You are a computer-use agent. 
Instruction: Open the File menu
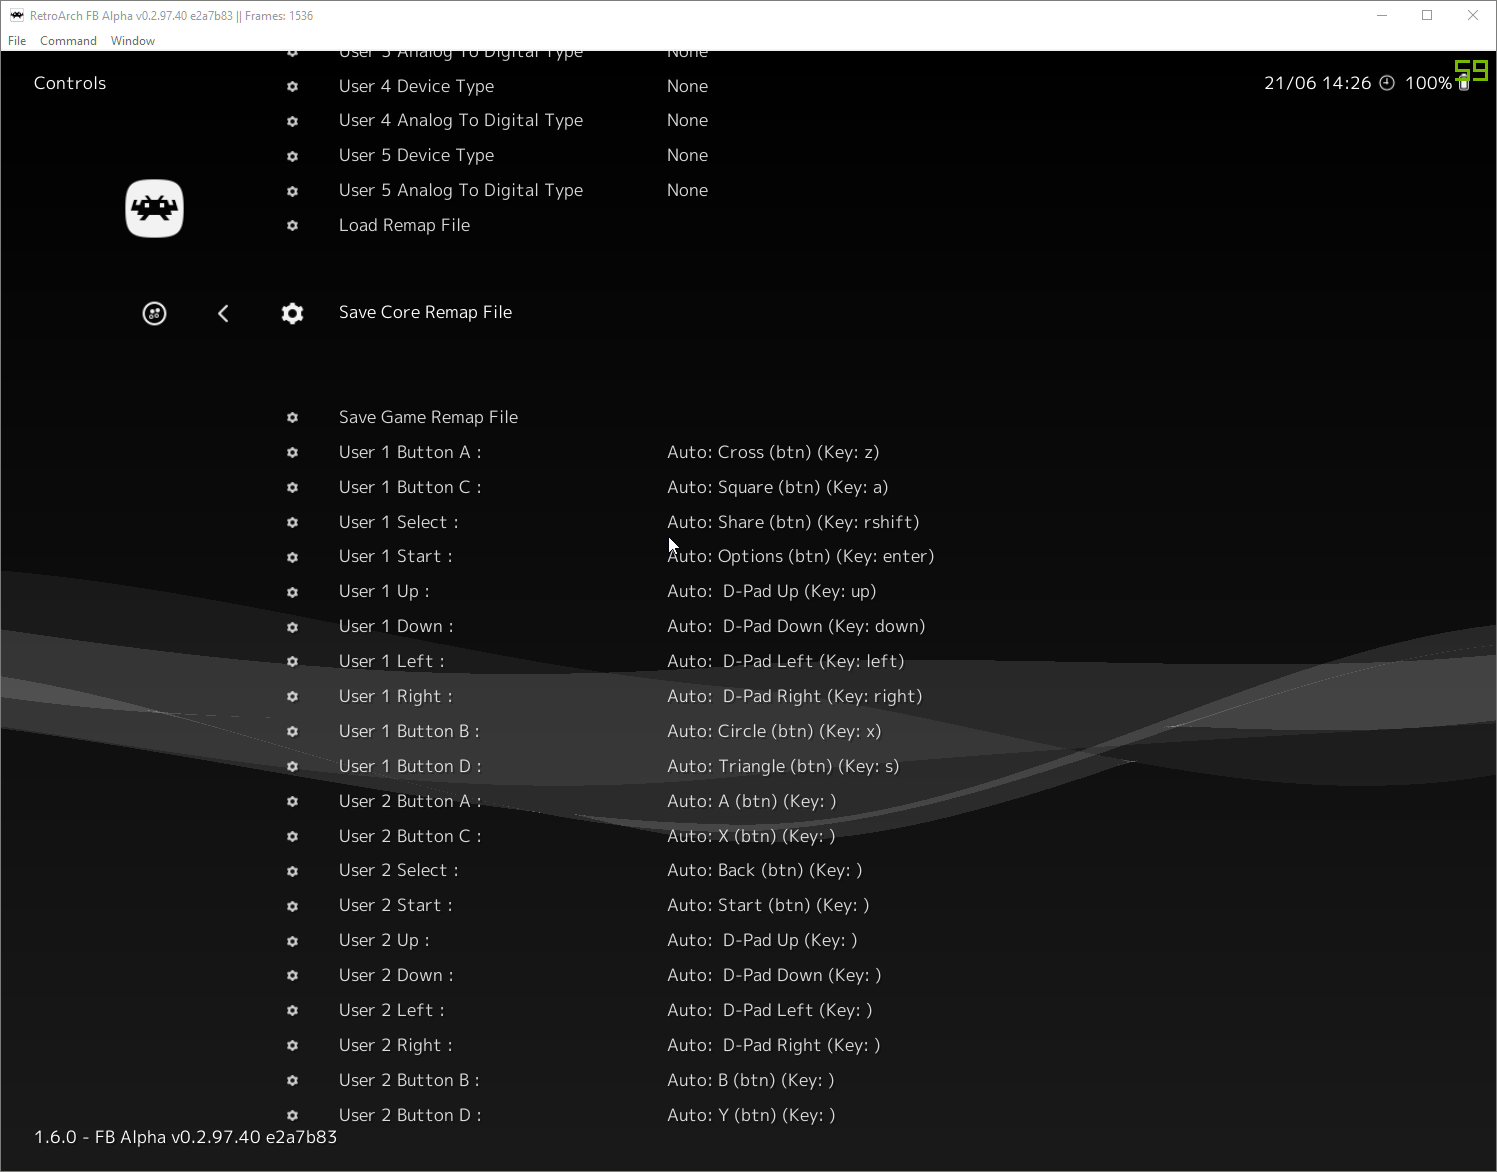point(17,41)
